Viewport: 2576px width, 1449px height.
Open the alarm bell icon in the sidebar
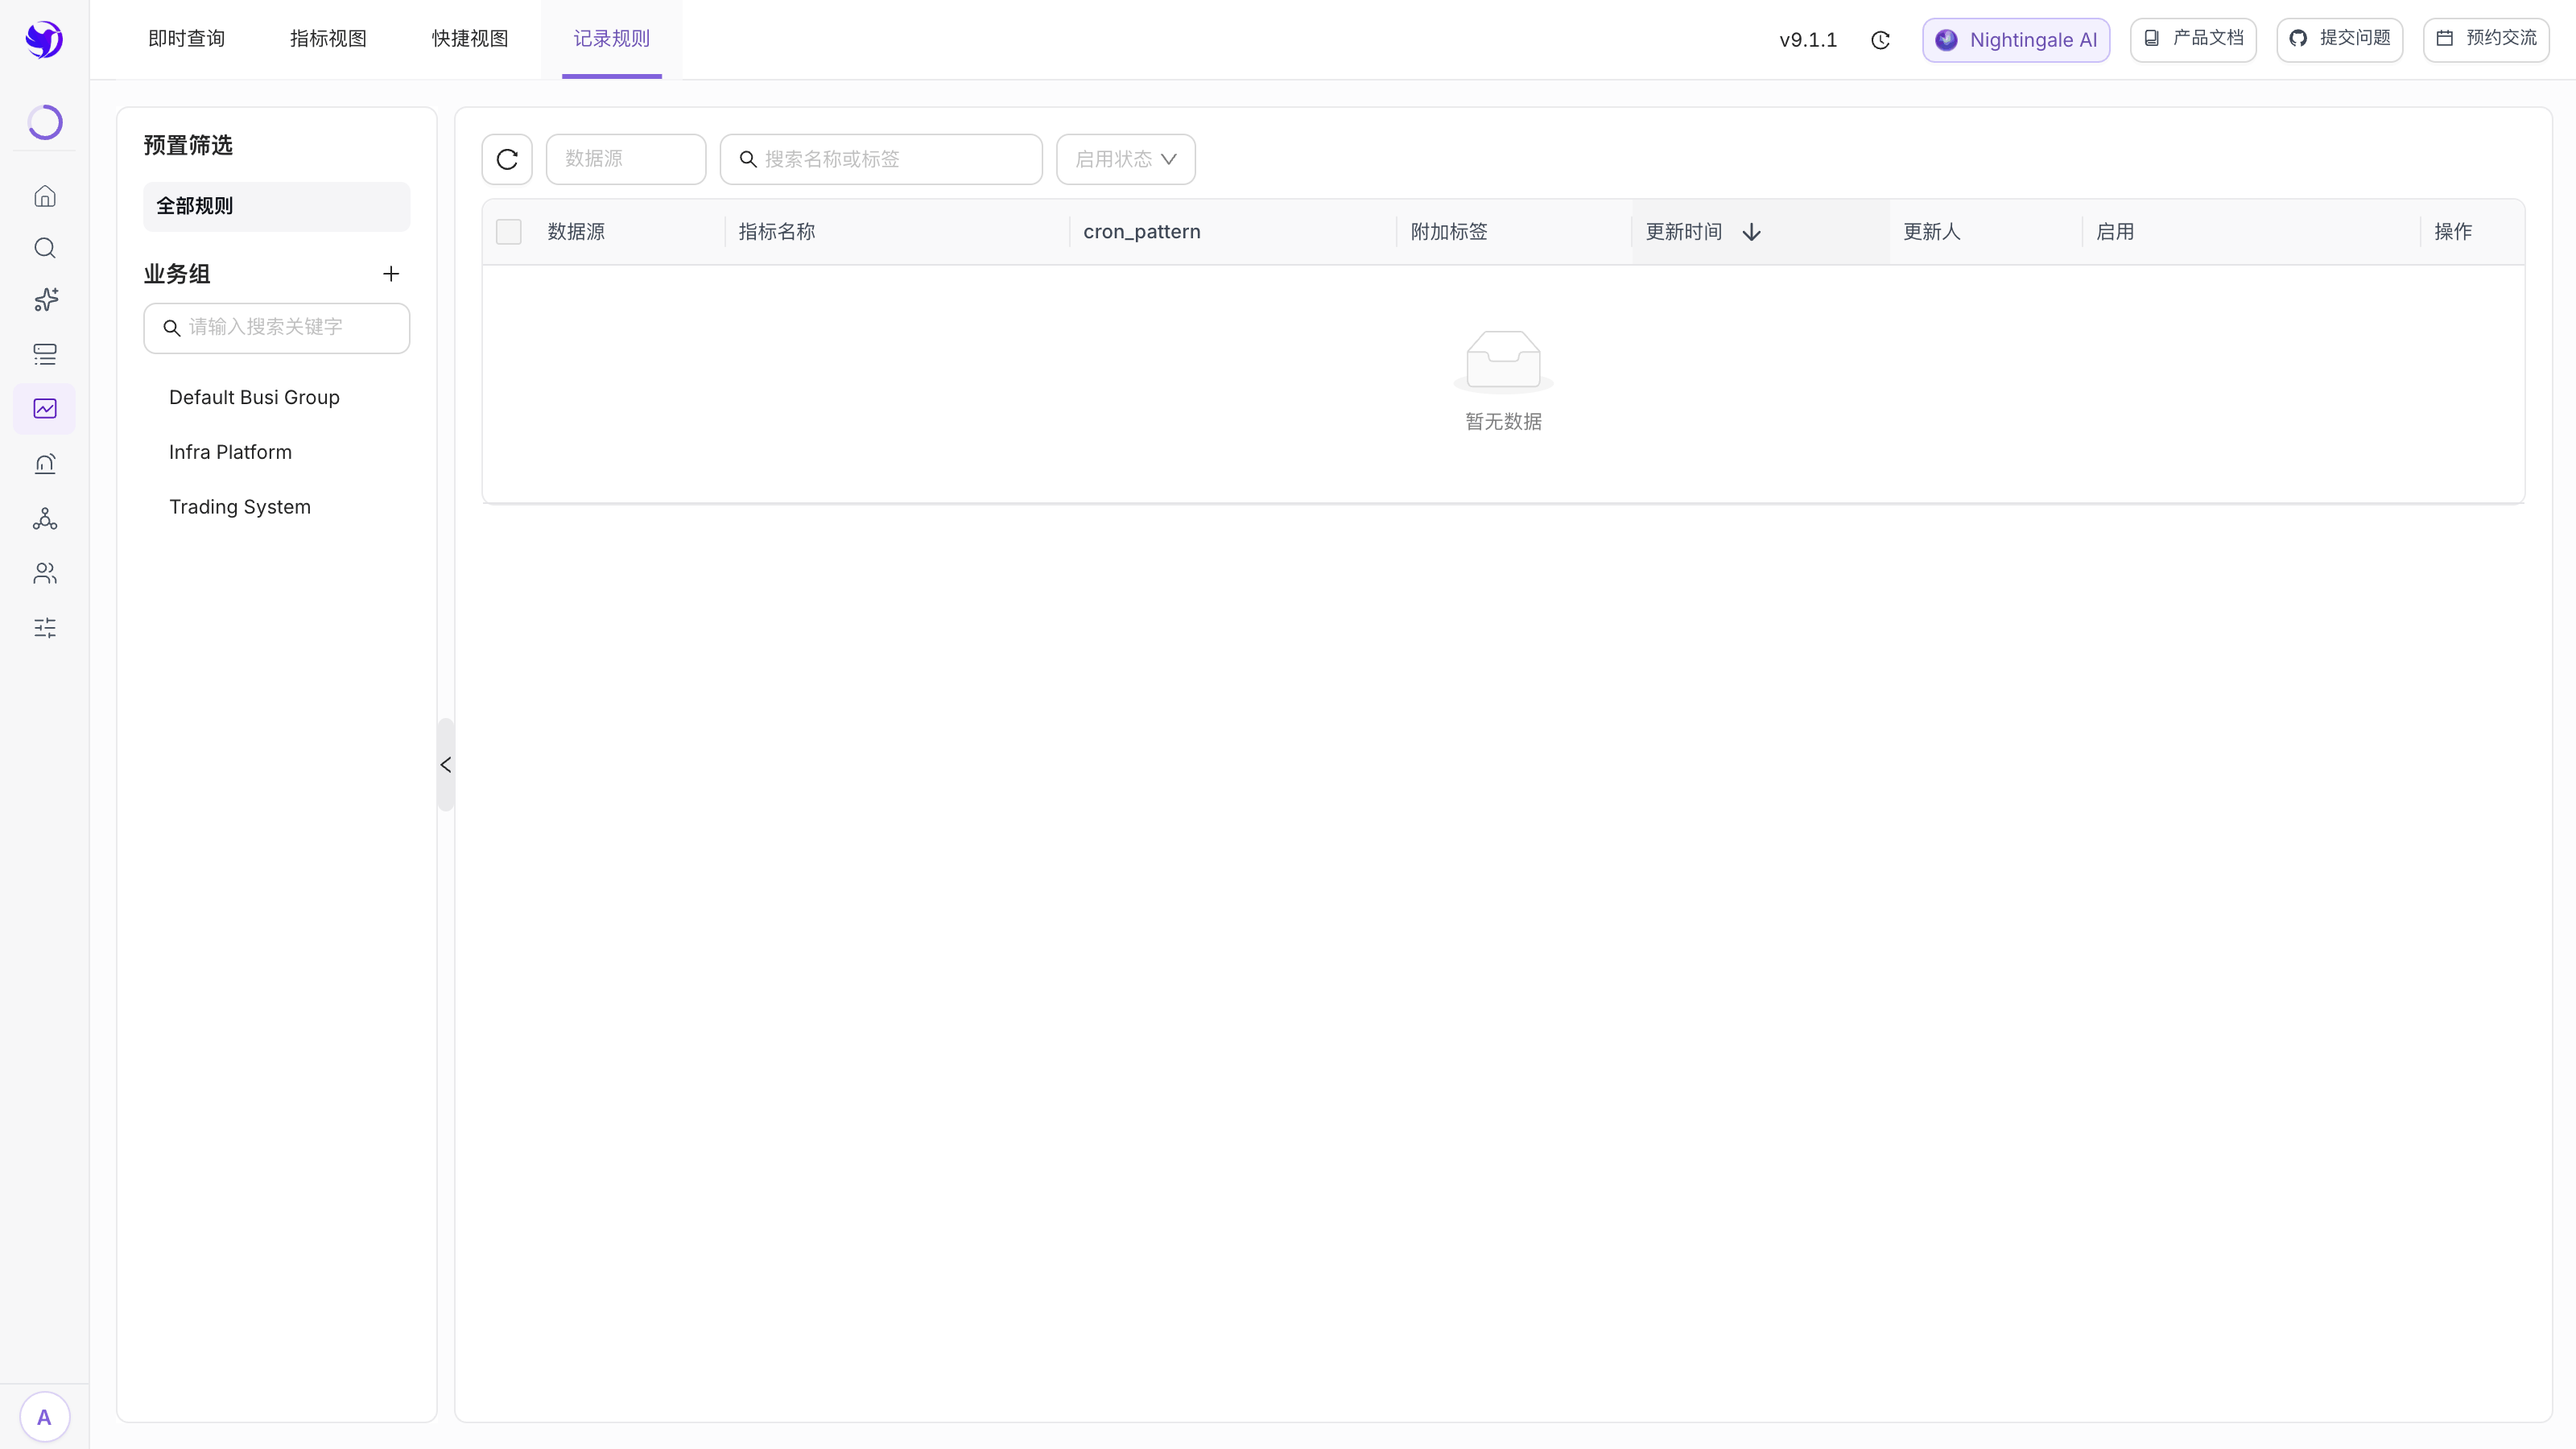pos(45,464)
